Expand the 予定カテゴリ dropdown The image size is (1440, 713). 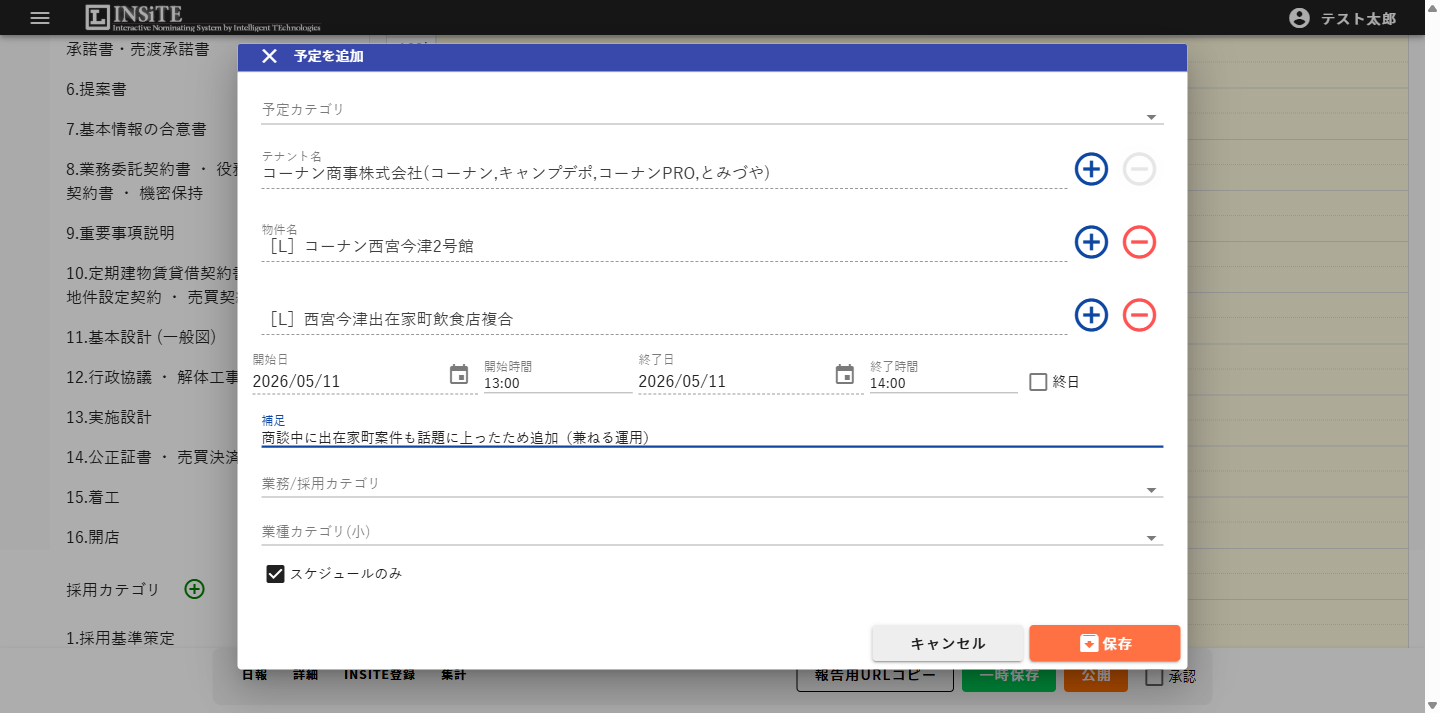click(x=1151, y=117)
